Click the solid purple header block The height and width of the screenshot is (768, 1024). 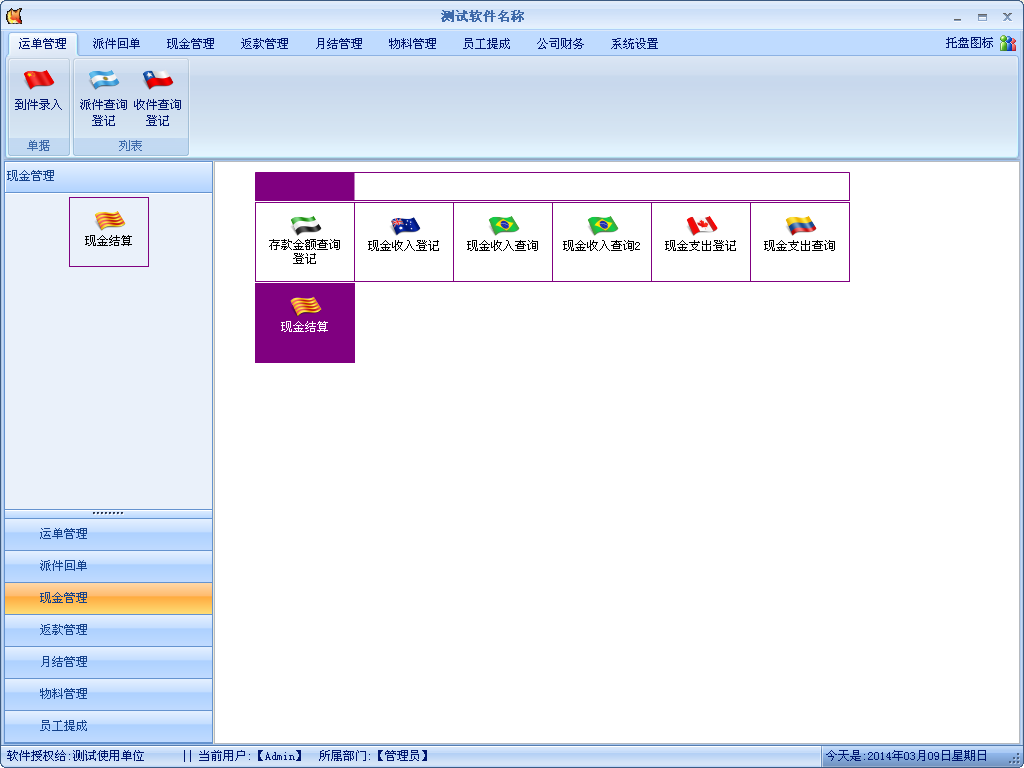(304, 187)
